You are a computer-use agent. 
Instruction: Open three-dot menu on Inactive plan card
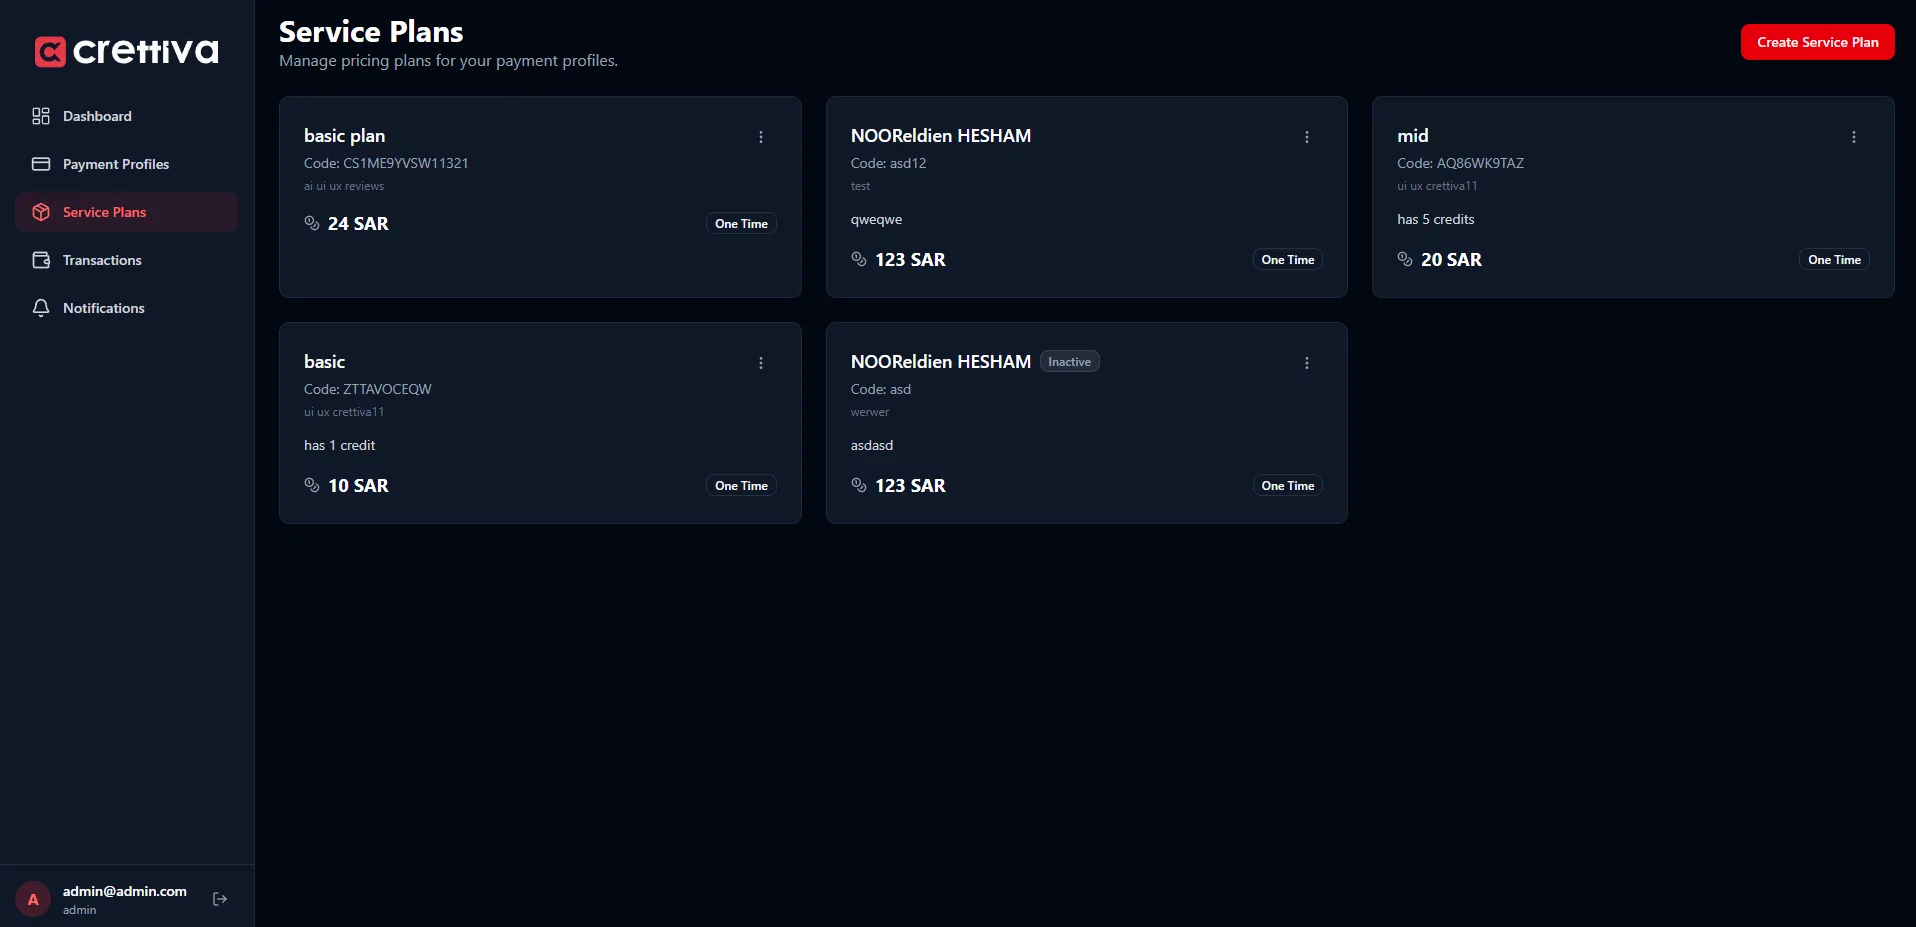[1307, 363]
